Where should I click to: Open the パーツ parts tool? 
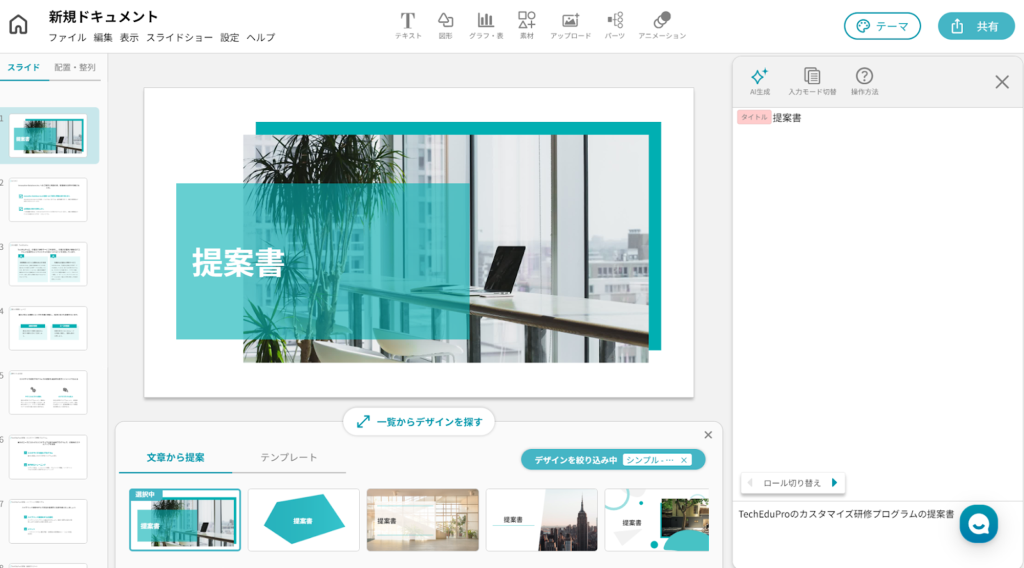click(614, 24)
